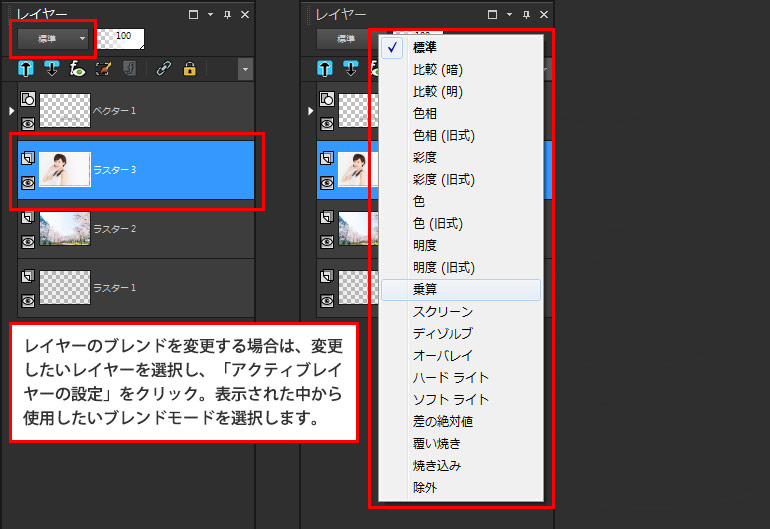Toggle visibility of ラスター 3 in left panel
The height and width of the screenshot is (529, 770).
pos(28,182)
